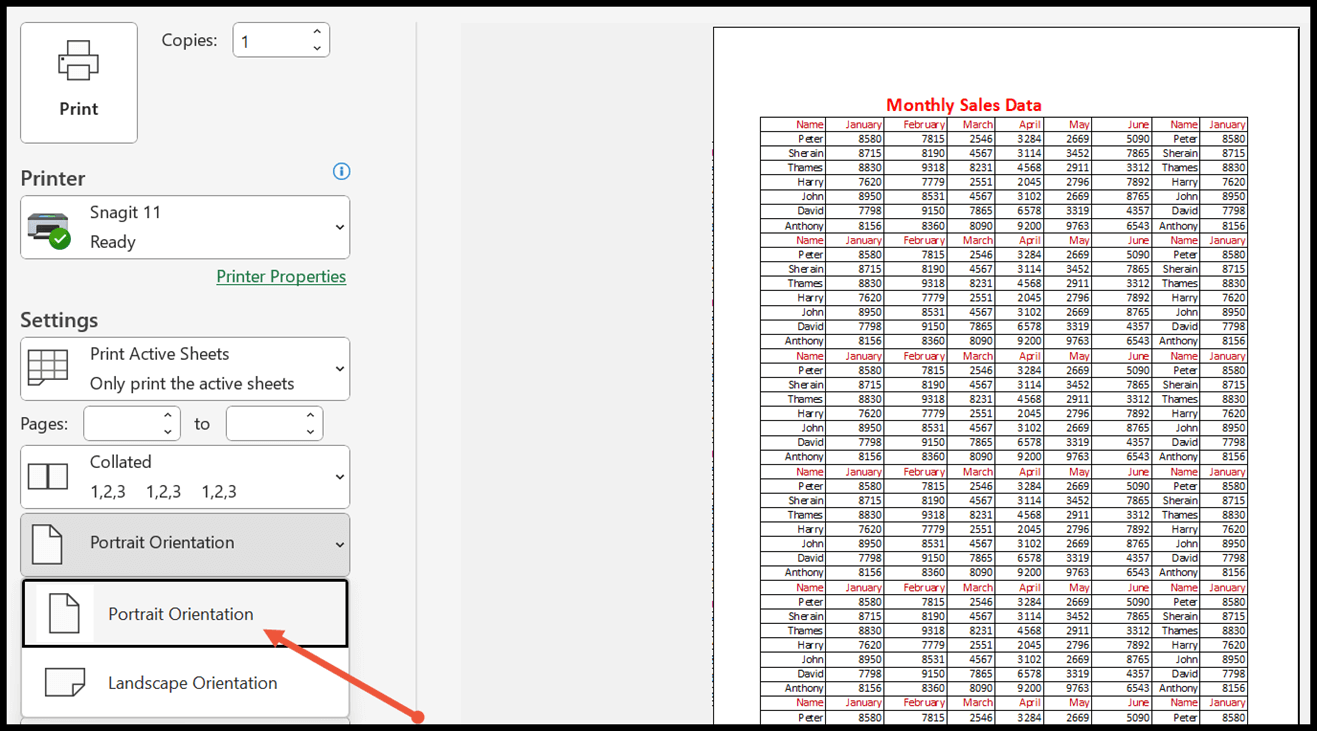Click the info icon beside Printer heading
The image size is (1317, 731).
point(341,171)
